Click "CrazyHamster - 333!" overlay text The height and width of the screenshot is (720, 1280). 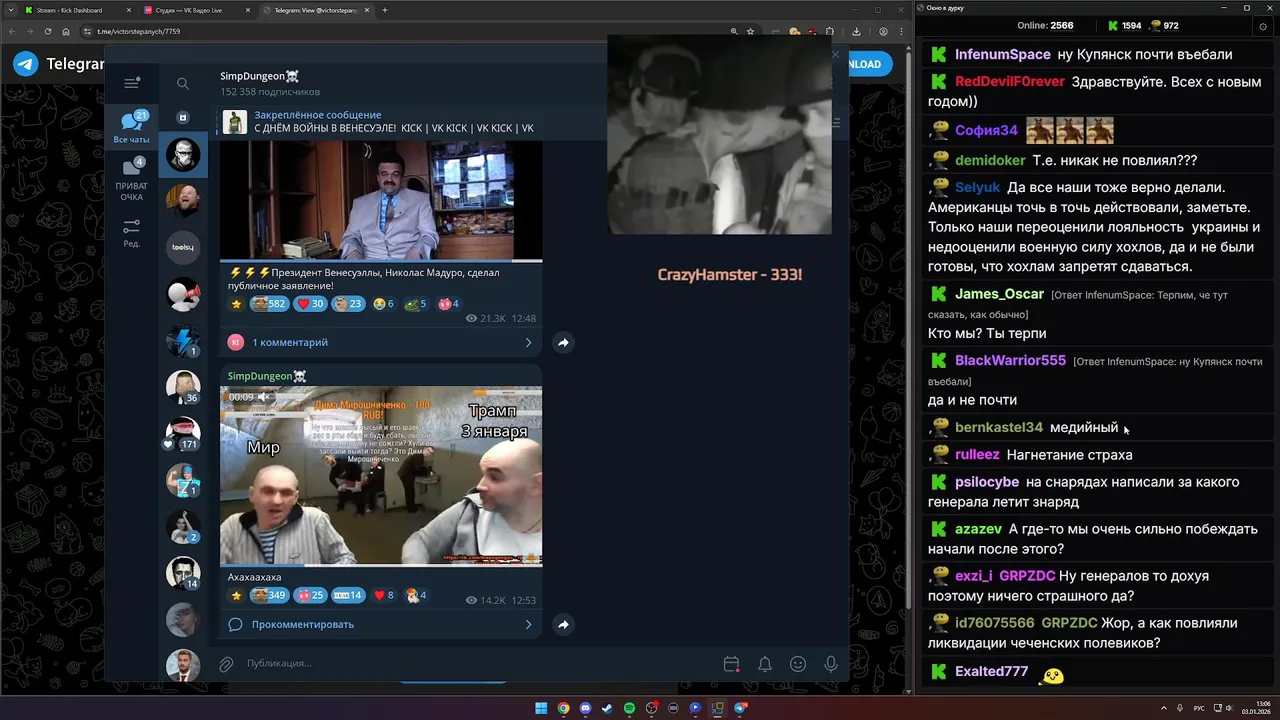click(x=730, y=274)
